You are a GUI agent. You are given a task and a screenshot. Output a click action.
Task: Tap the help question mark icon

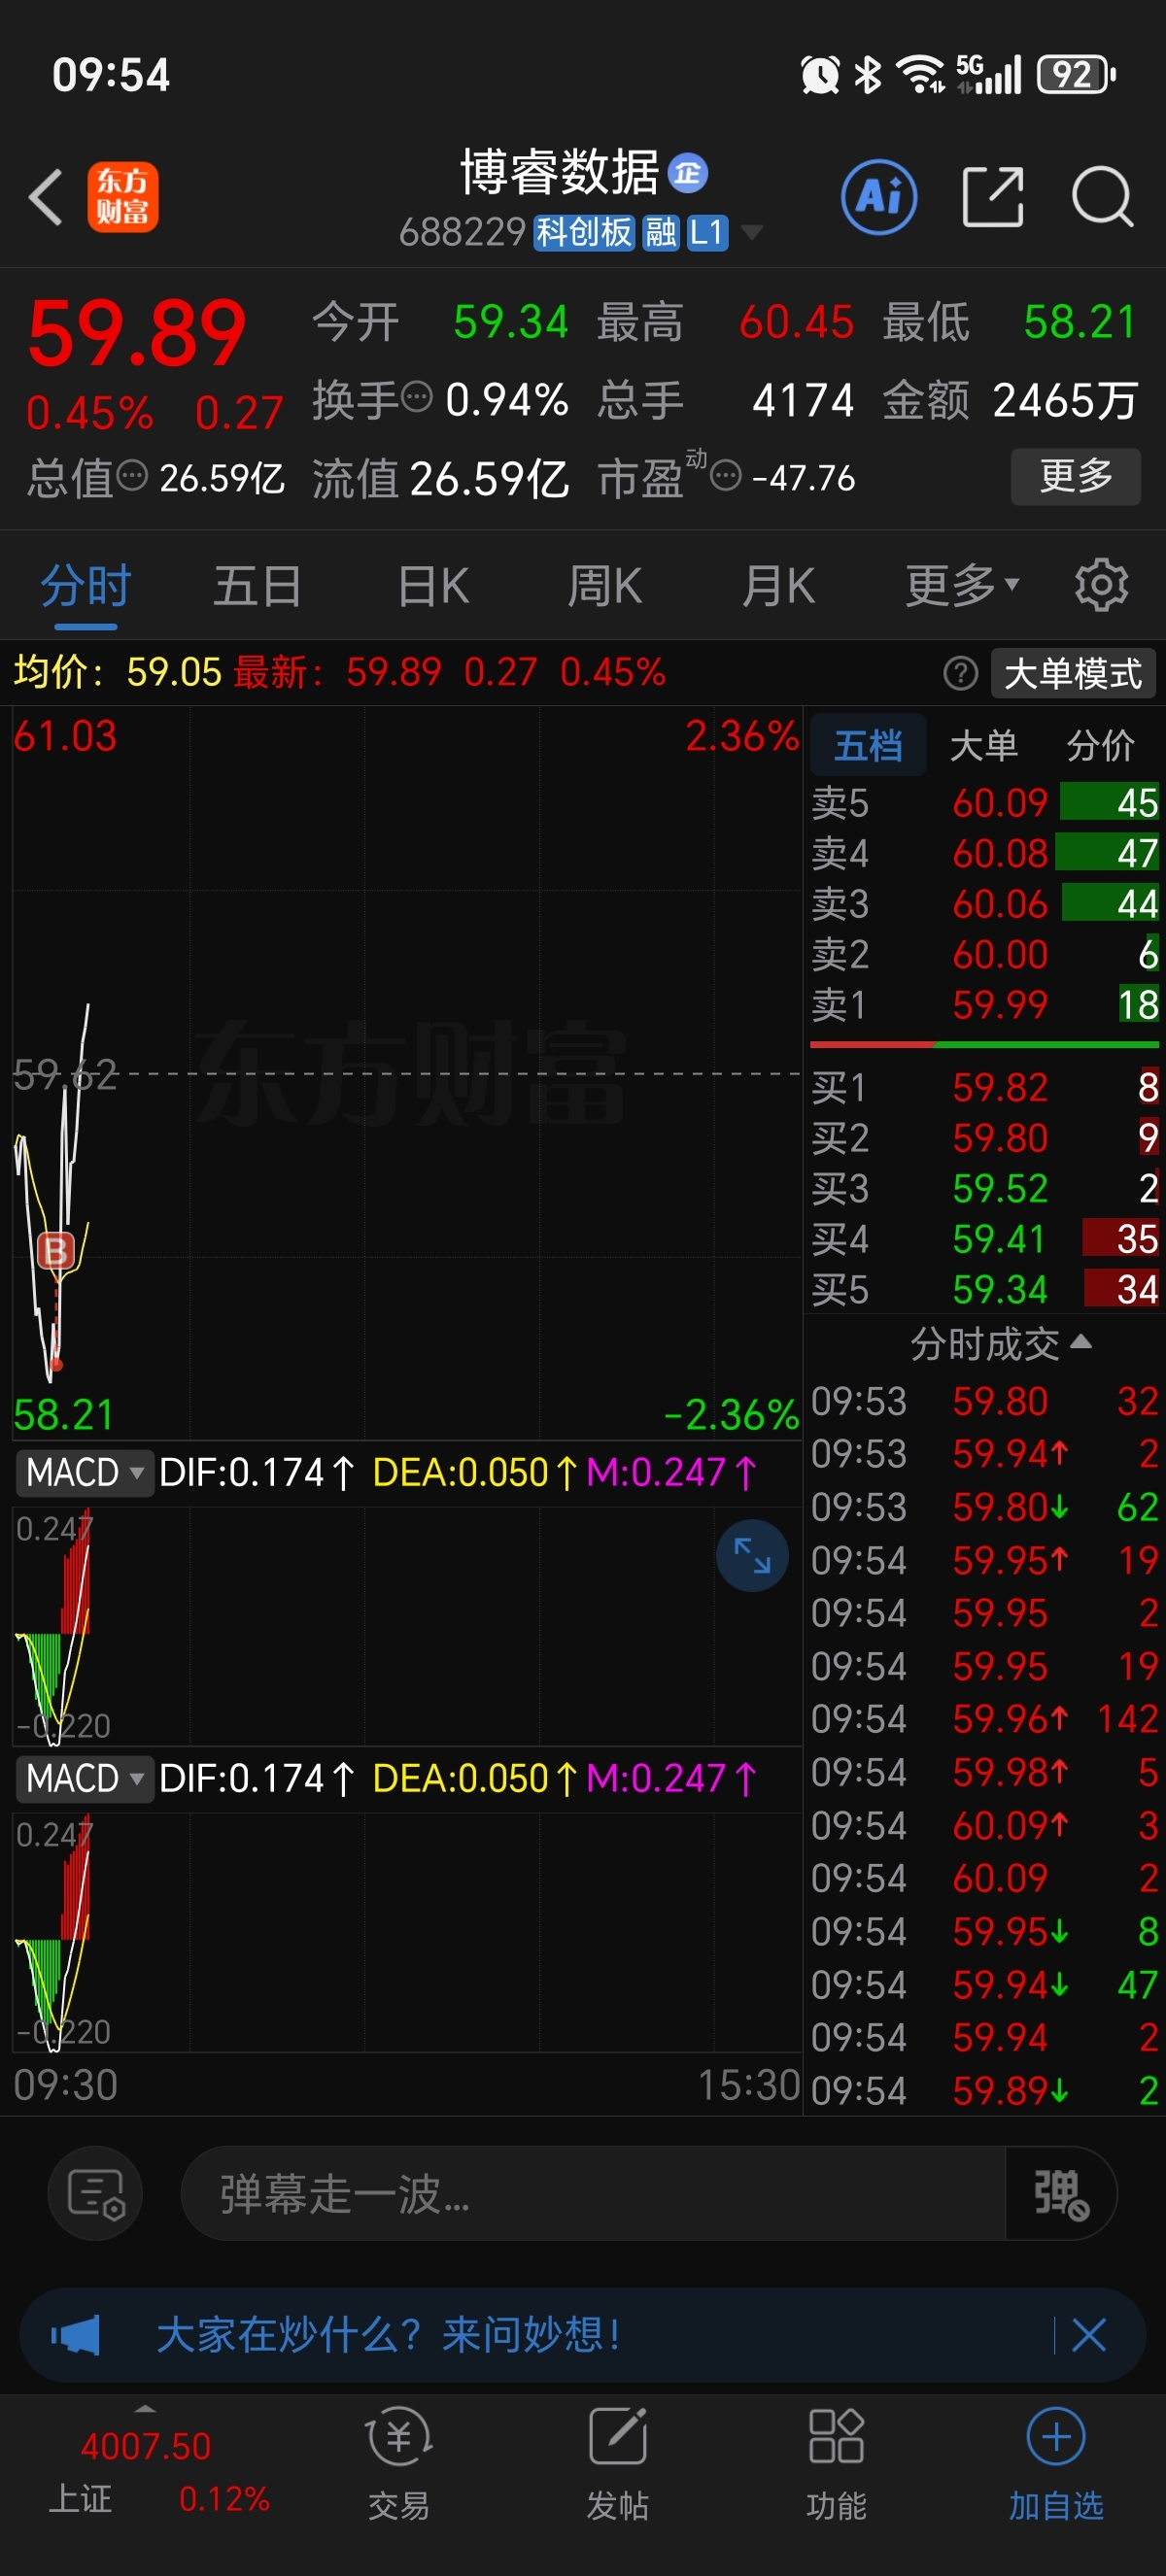click(x=960, y=673)
